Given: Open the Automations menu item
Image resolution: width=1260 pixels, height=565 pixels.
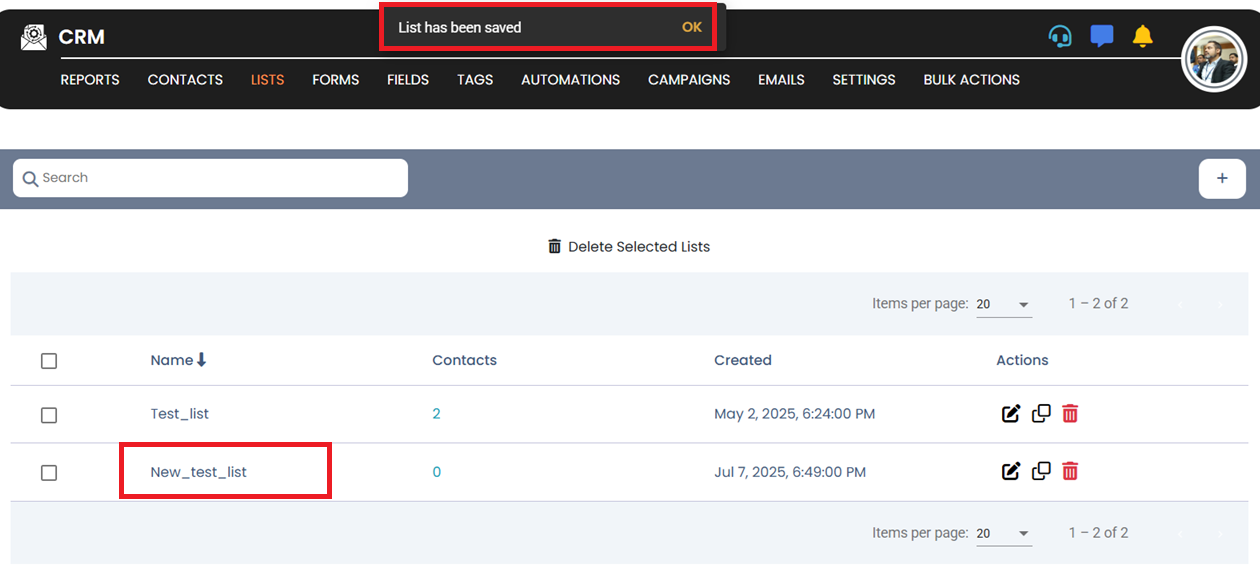Looking at the screenshot, I should pyautogui.click(x=570, y=80).
